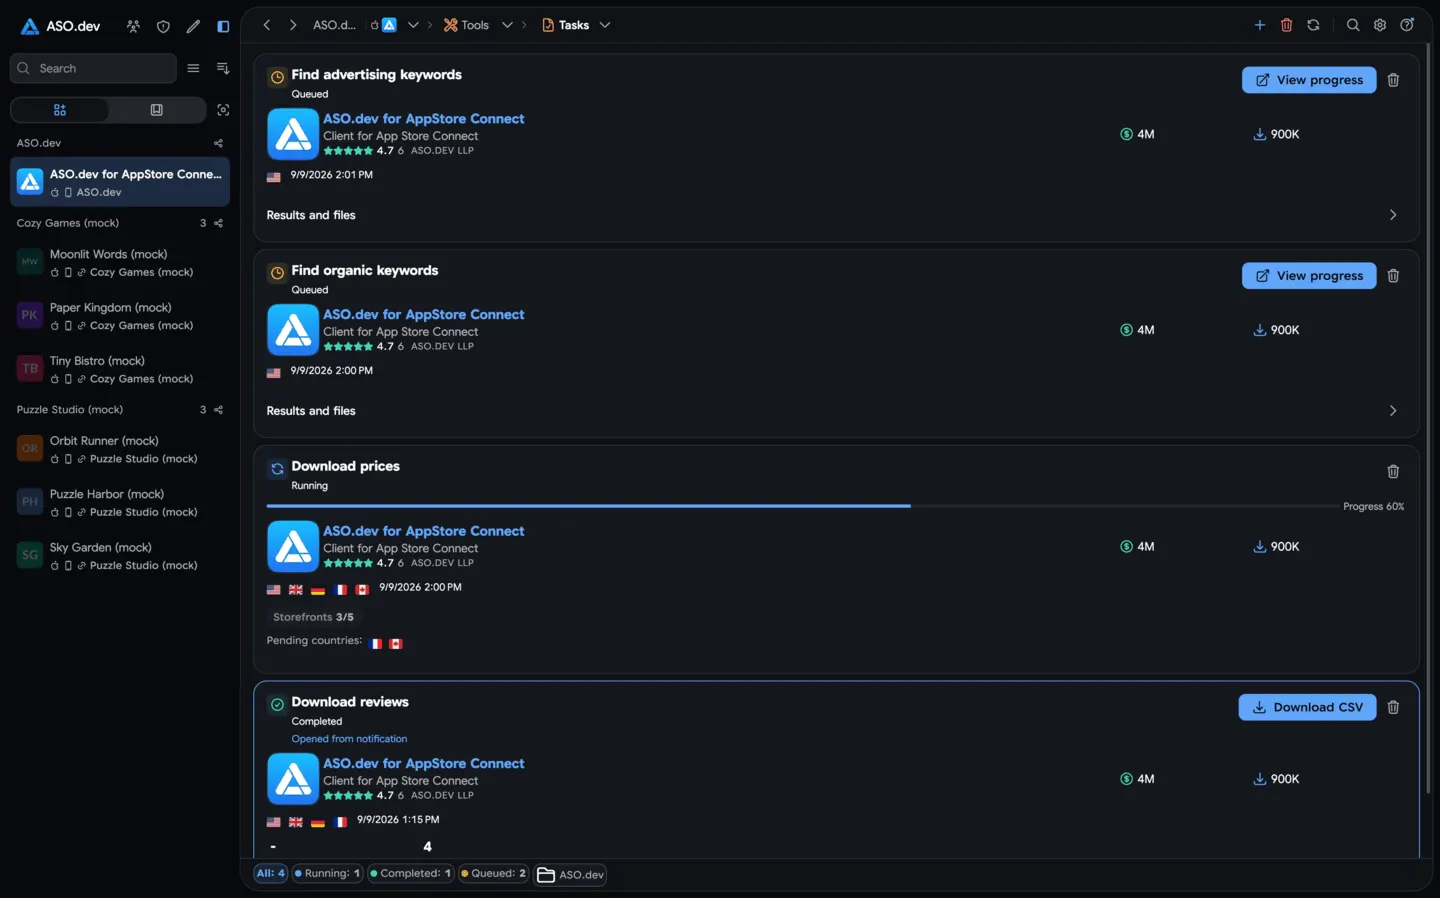Viewport: 1440px width, 898px height.
Task: View progress of Find advertising keywords task
Action: coord(1309,80)
